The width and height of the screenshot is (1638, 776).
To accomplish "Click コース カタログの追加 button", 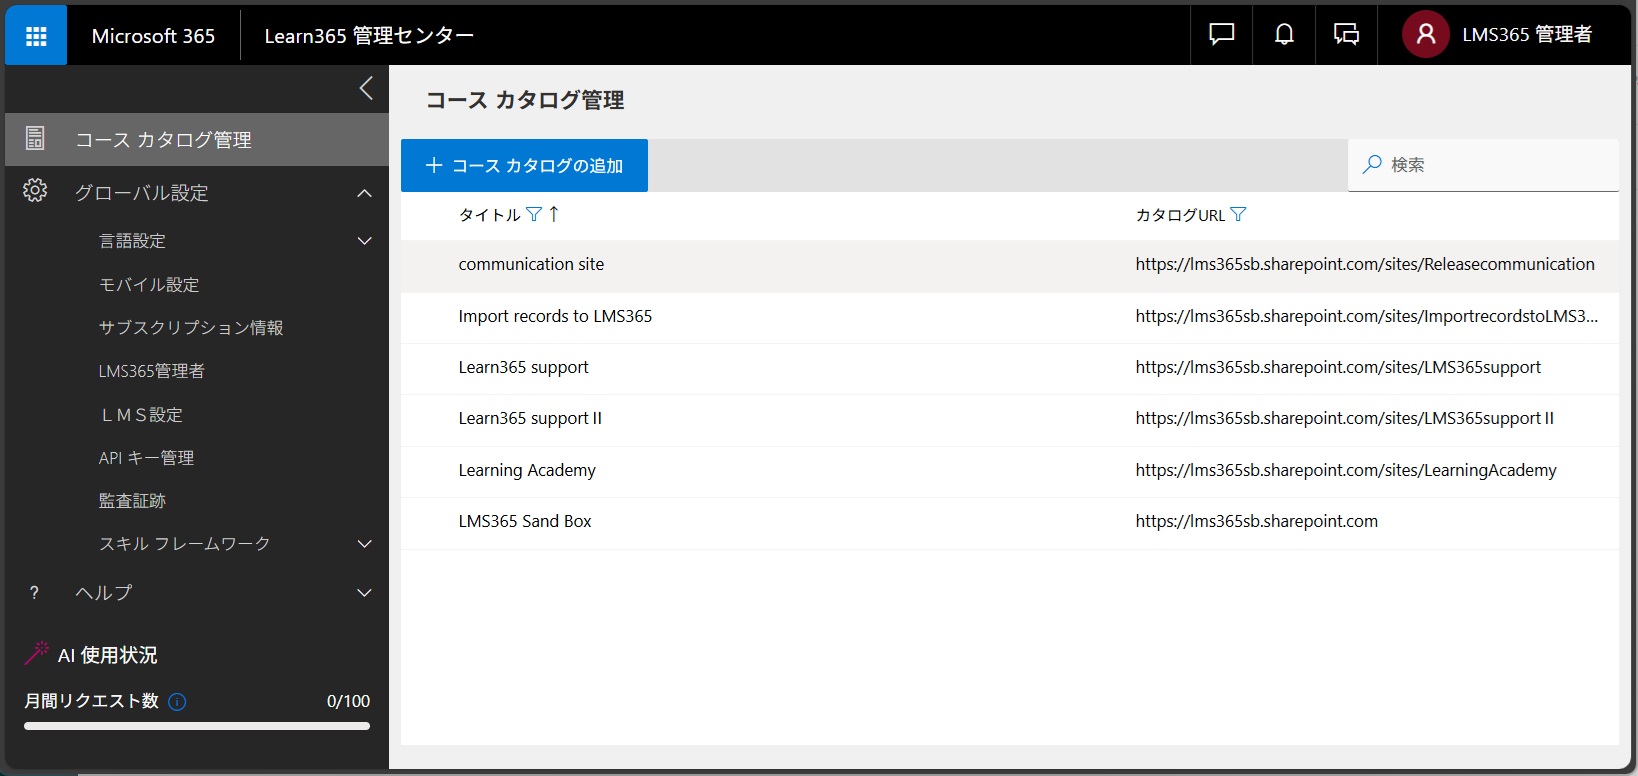I will point(524,165).
